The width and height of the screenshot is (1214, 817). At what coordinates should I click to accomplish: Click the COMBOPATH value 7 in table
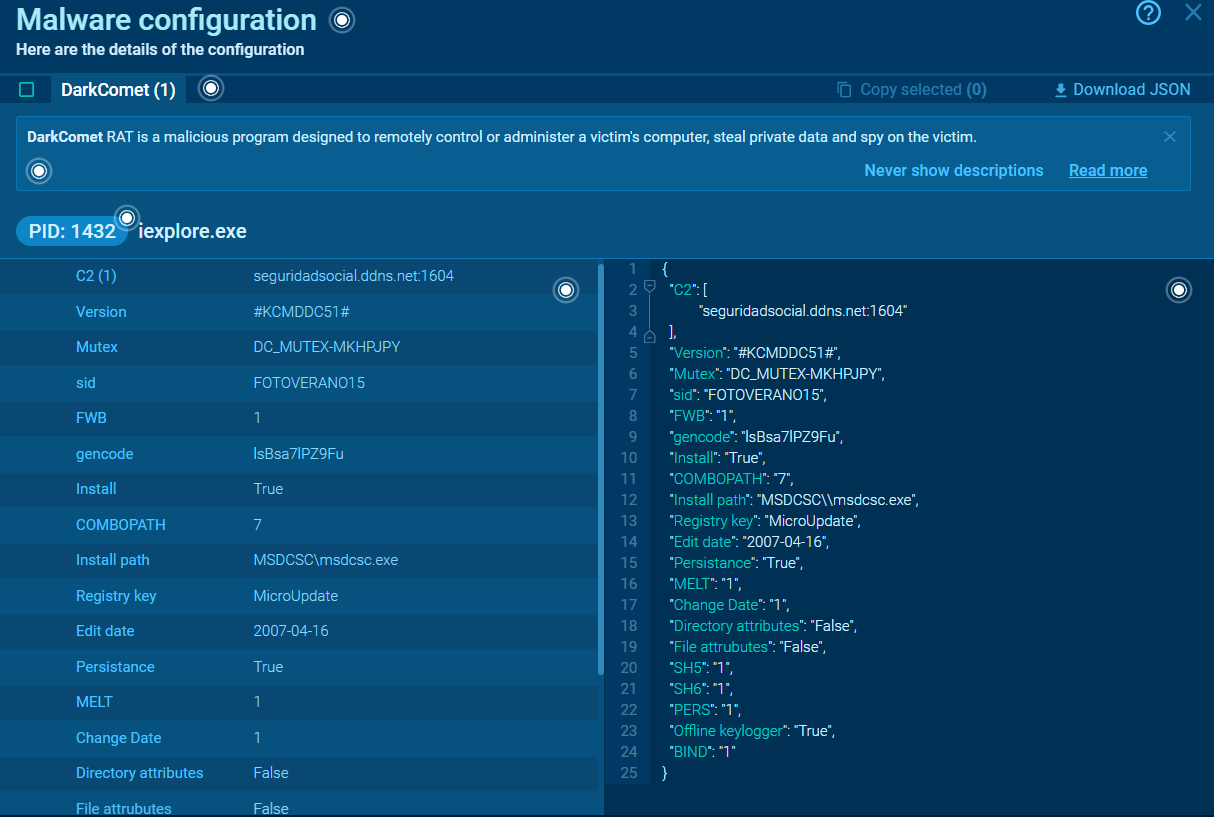[x=257, y=525]
